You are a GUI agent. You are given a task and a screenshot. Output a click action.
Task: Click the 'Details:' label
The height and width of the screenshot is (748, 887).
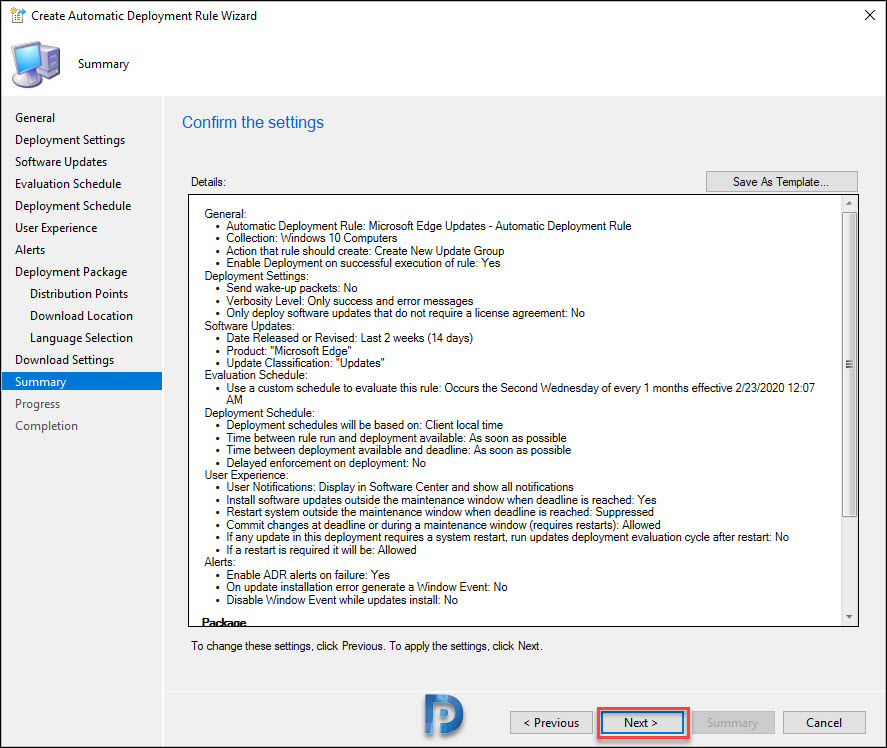click(x=208, y=182)
